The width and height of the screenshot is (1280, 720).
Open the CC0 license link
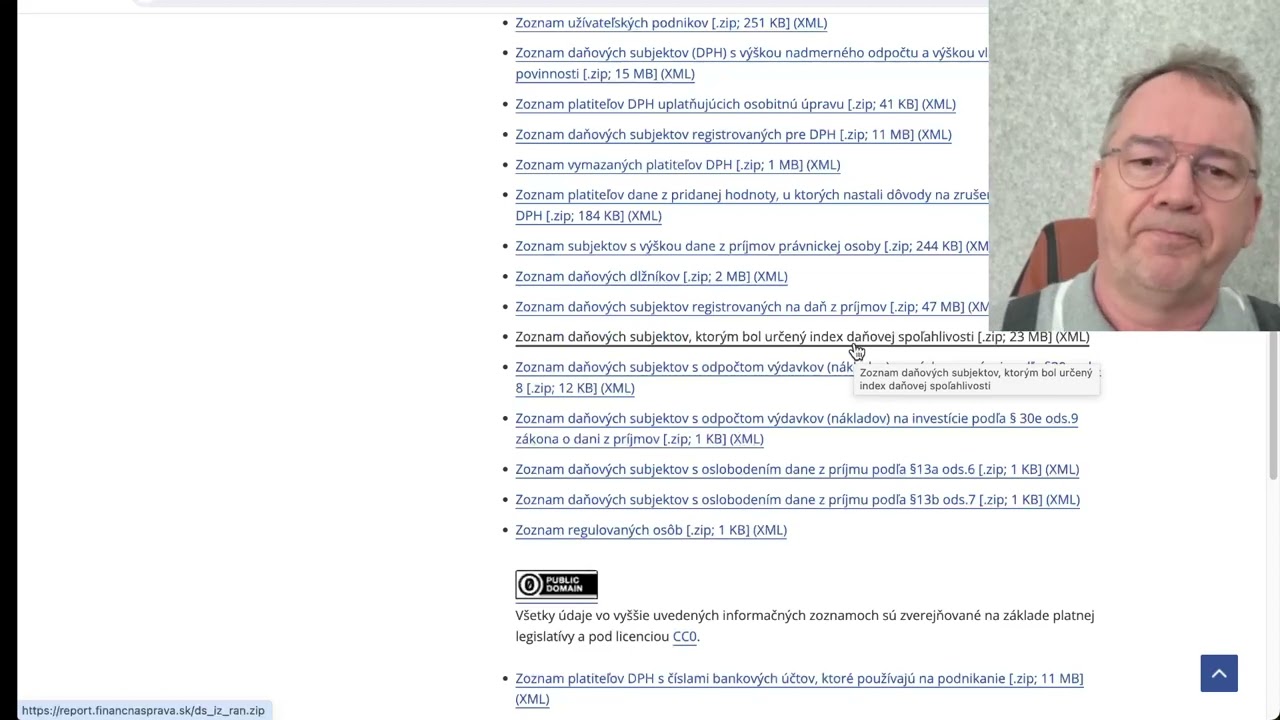click(x=684, y=637)
